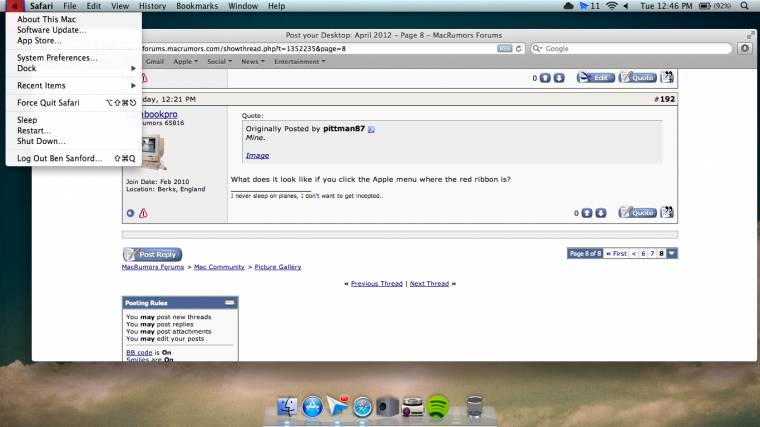Click the Quote button in post #192
Image resolution: width=760 pixels, height=427 pixels.
[637, 212]
